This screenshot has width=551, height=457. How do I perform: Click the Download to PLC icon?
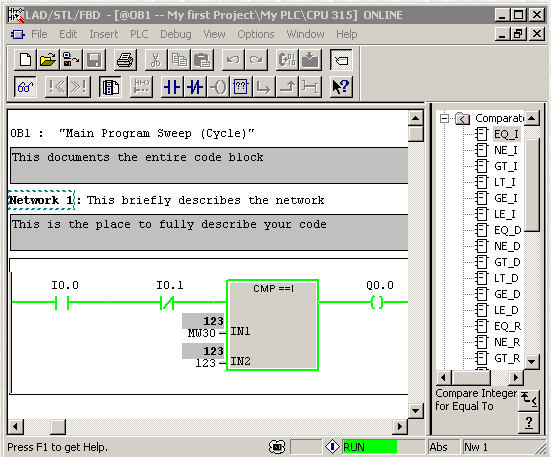(x=310, y=60)
